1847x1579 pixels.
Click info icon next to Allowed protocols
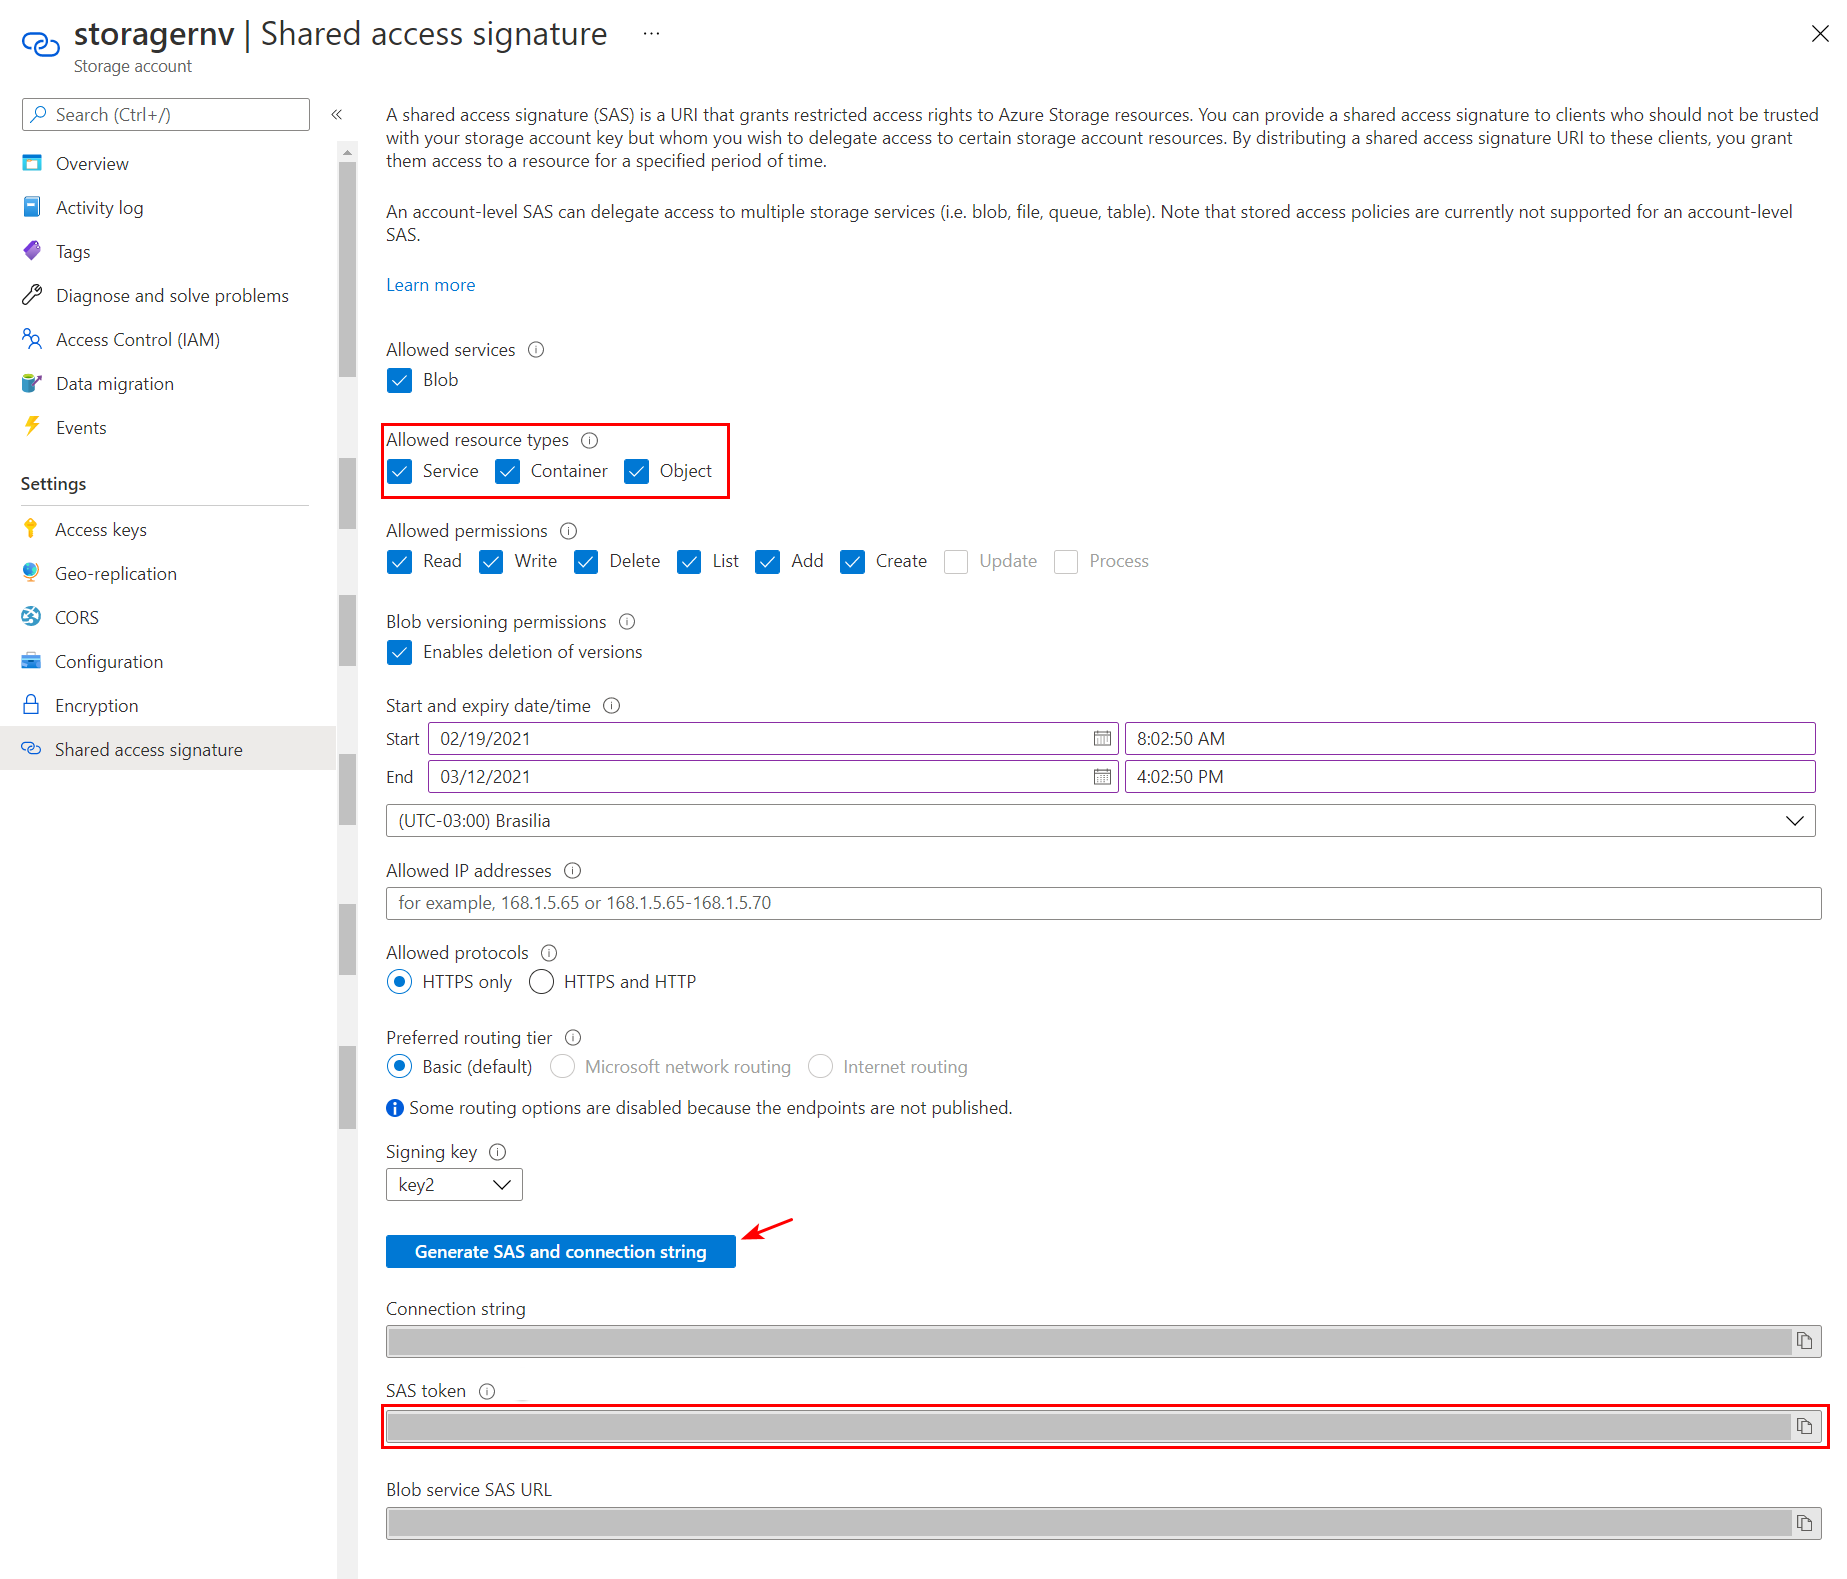coord(549,953)
